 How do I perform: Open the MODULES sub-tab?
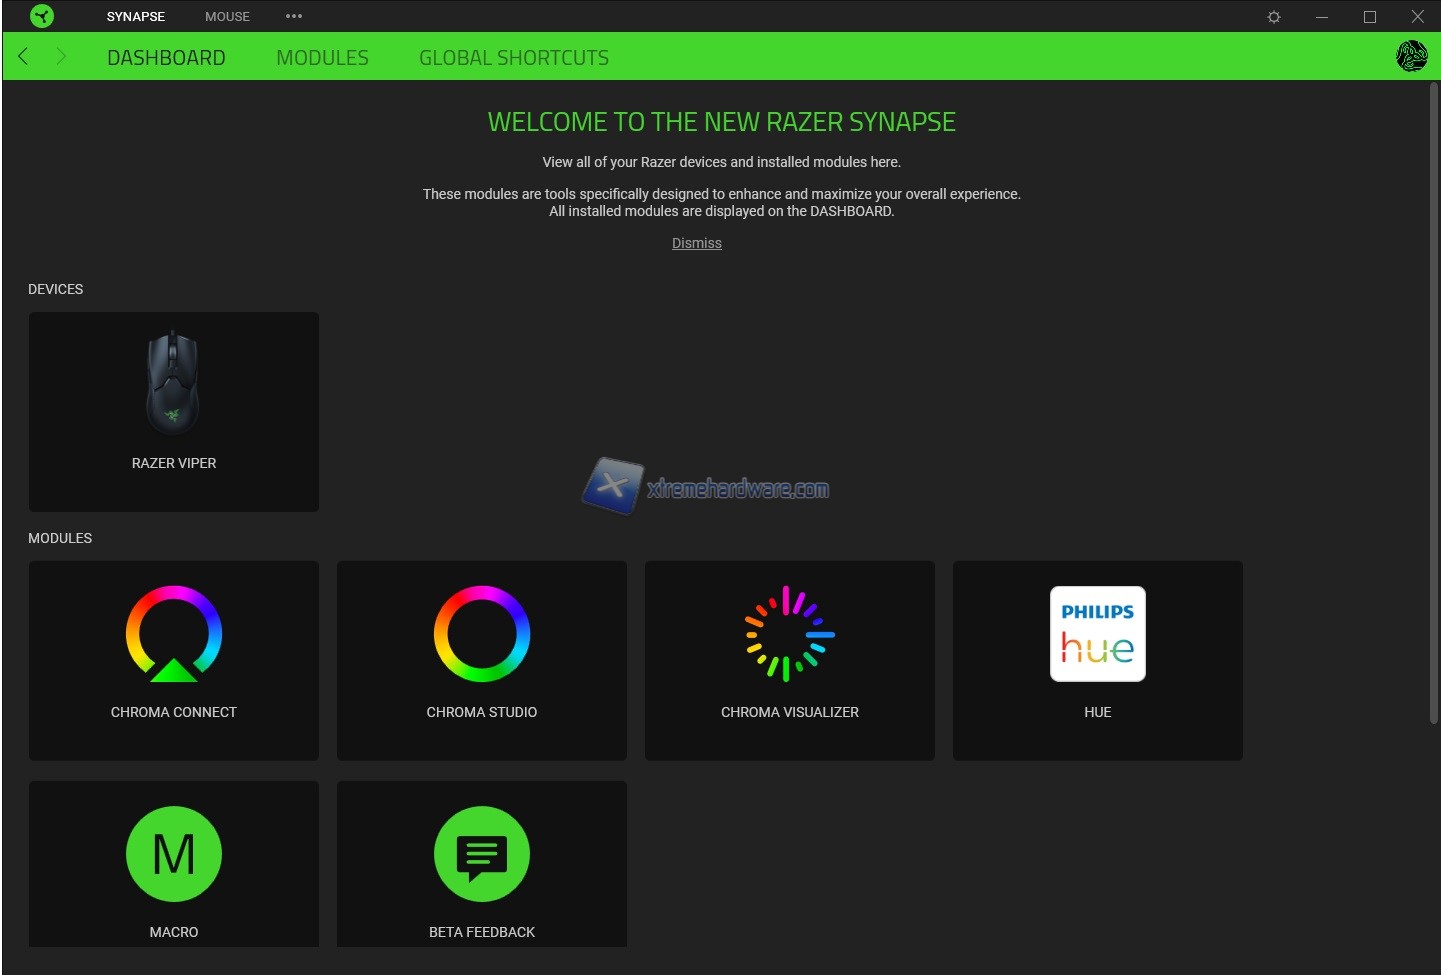pyautogui.click(x=322, y=58)
